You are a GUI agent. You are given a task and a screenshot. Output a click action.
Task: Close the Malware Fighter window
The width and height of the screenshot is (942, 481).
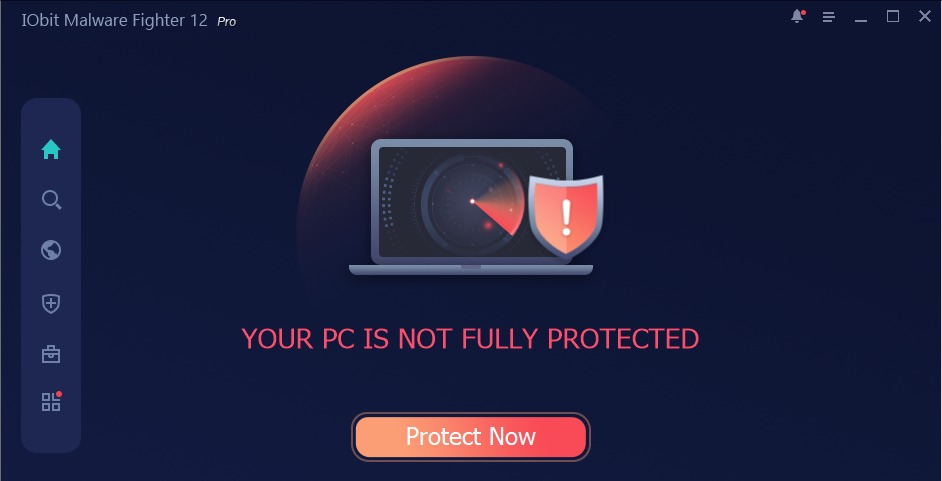click(925, 17)
